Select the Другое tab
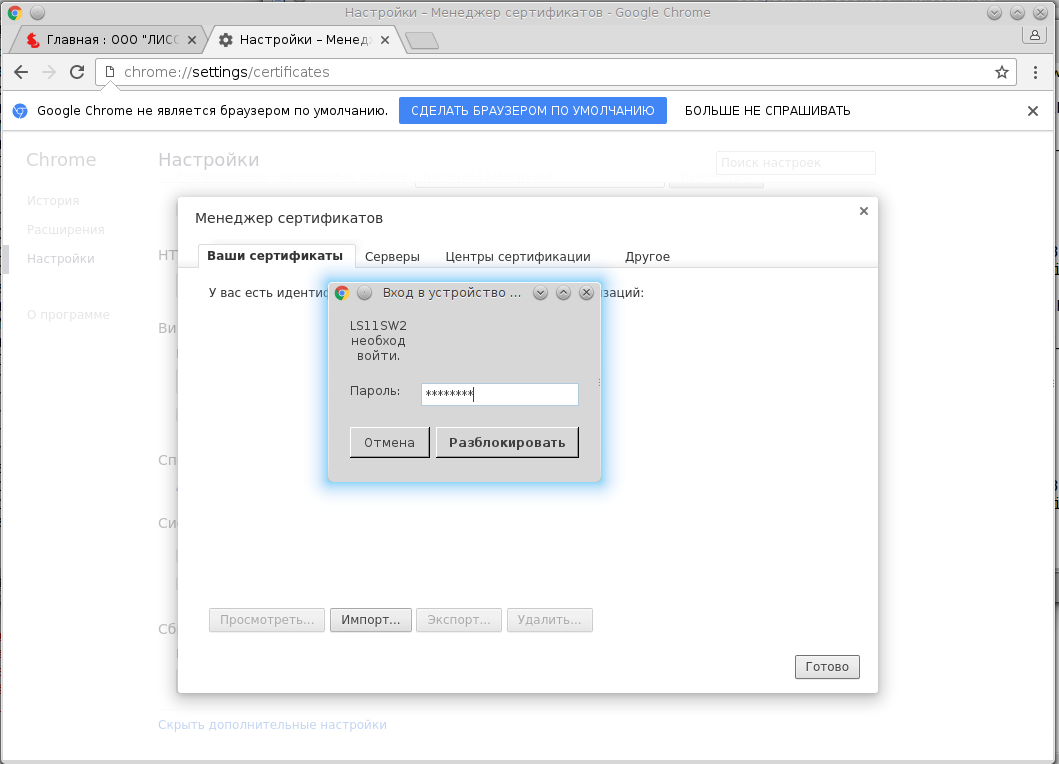 647,257
